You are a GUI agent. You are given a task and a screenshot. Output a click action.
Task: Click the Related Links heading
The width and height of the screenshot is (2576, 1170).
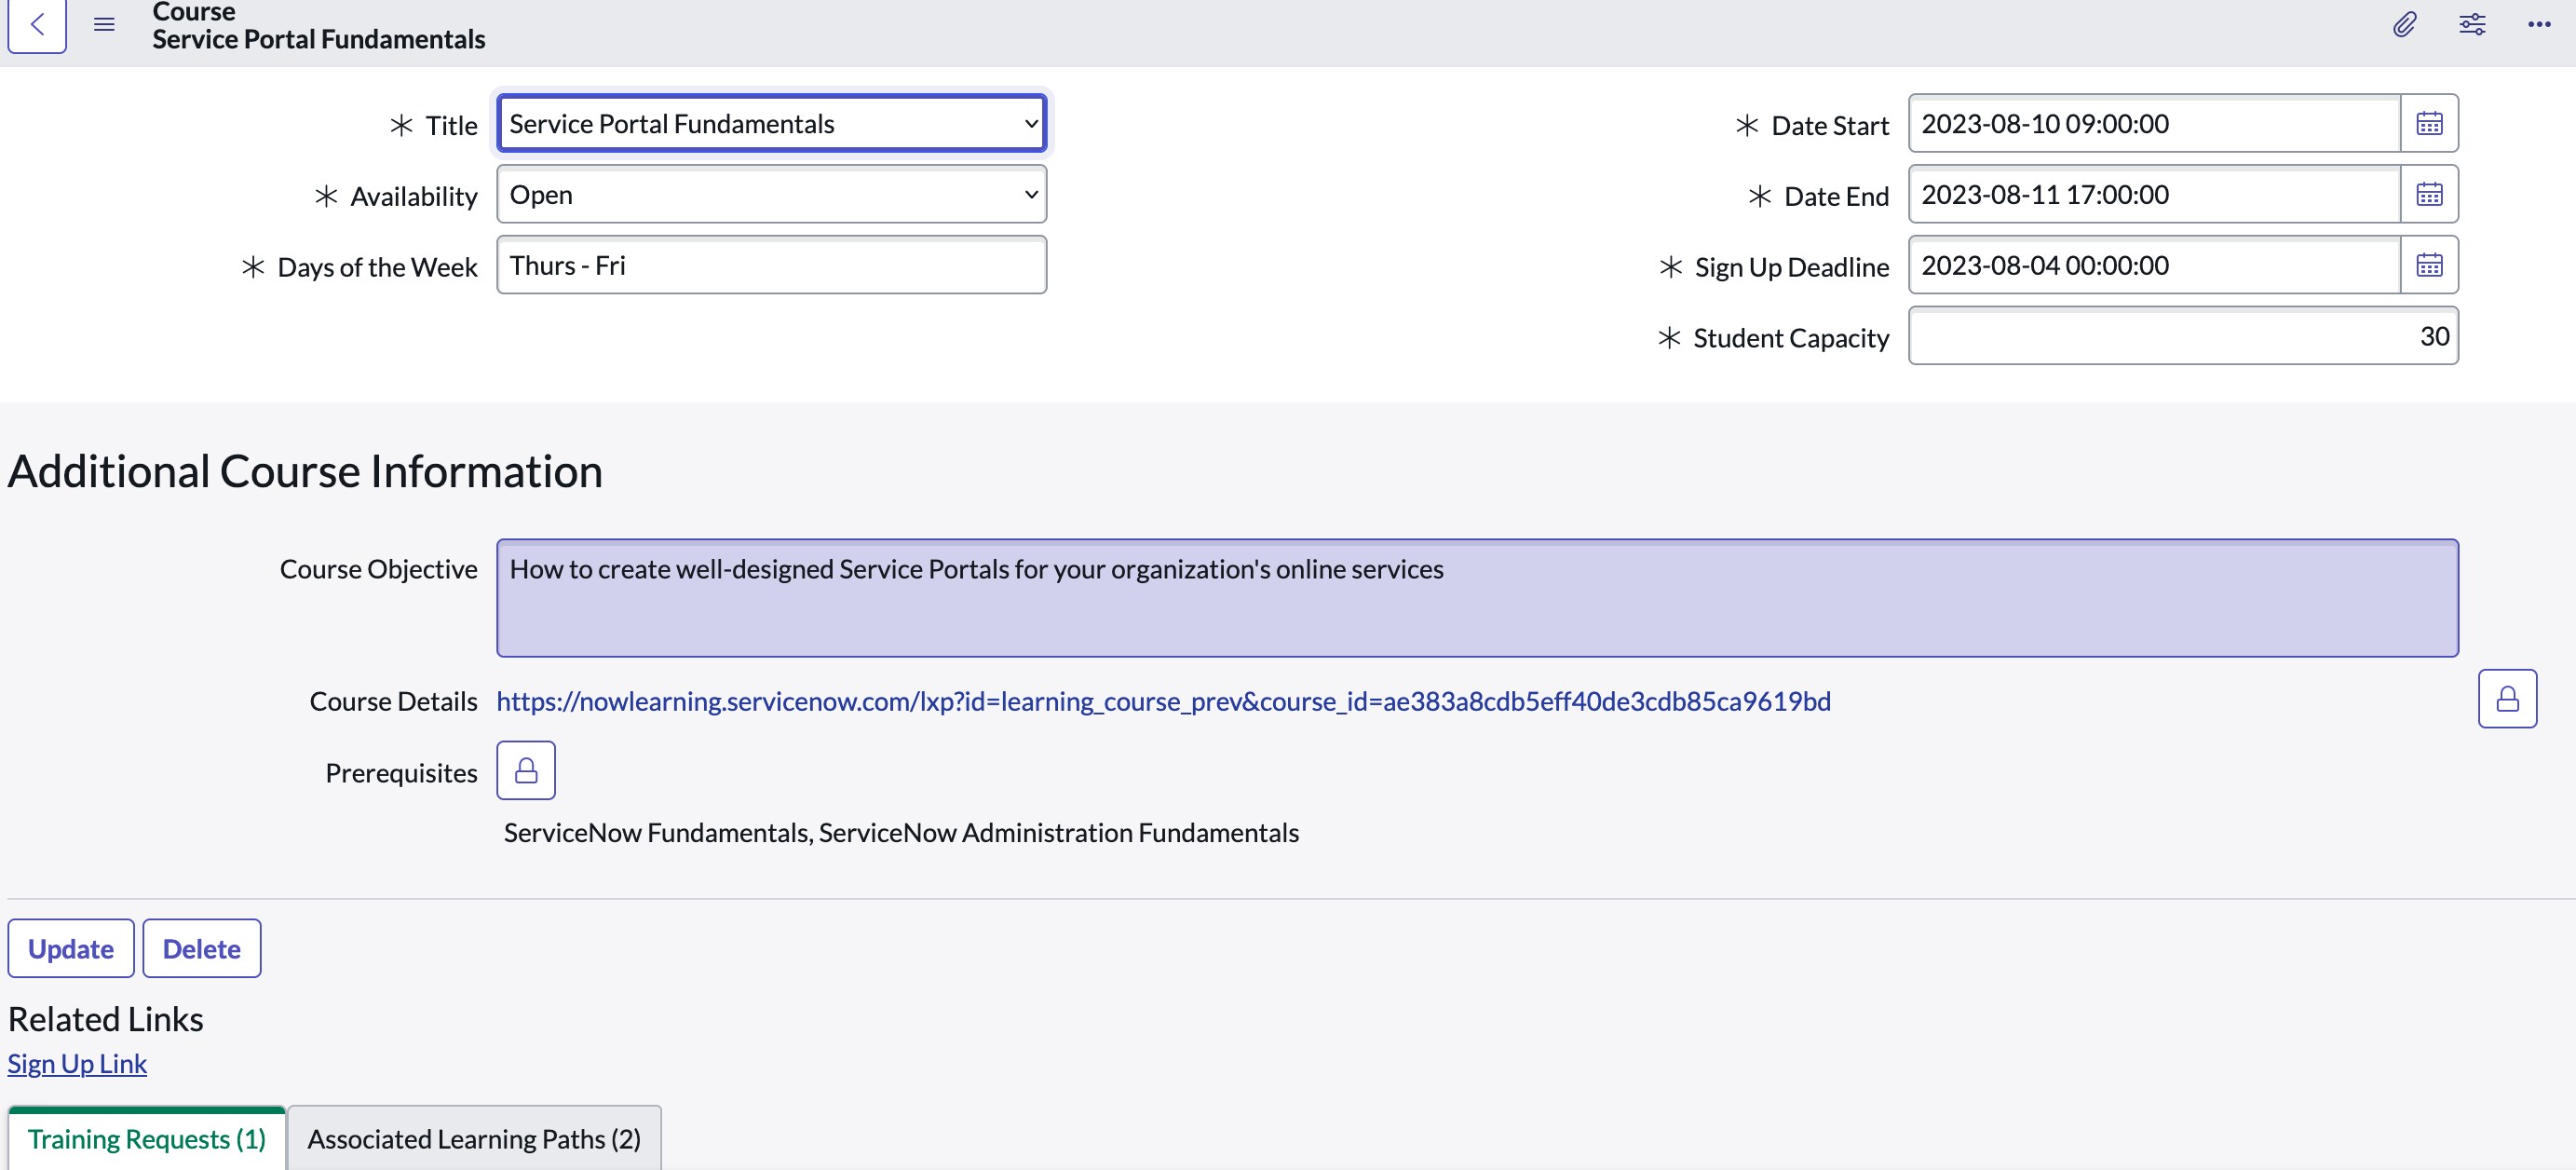pos(106,1019)
